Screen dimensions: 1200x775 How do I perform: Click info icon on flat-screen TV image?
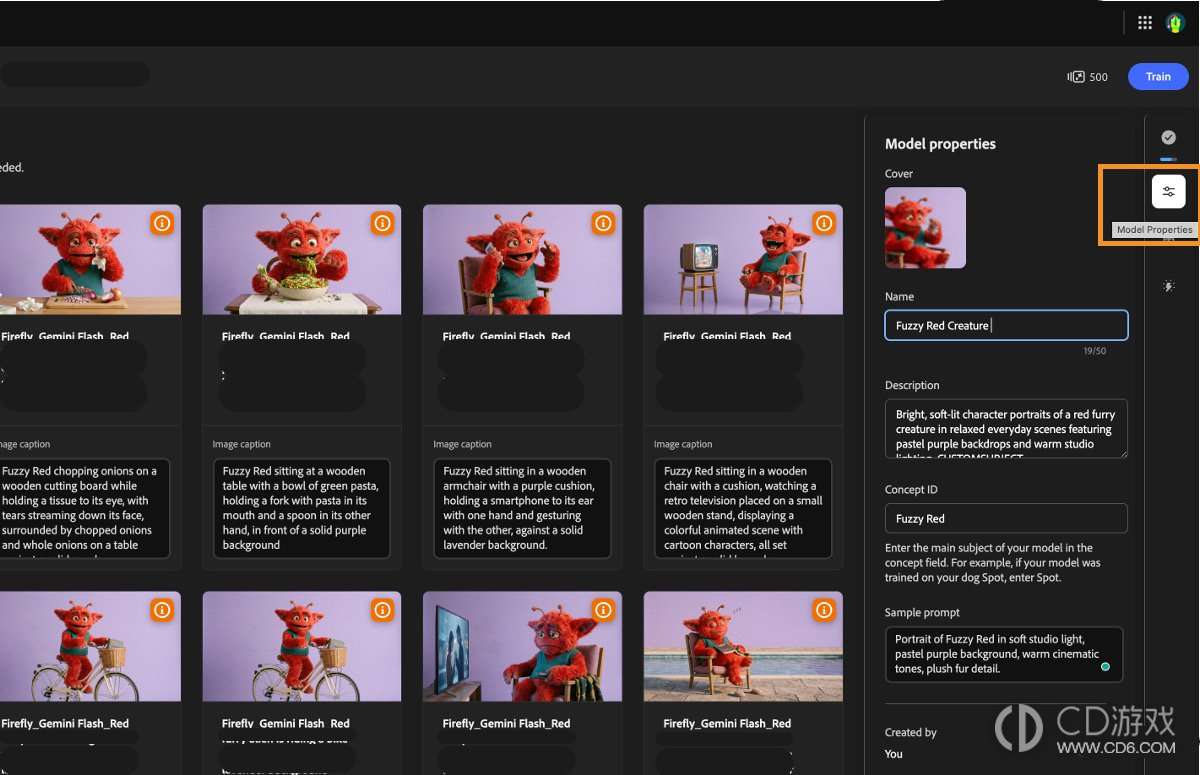tap(603, 610)
